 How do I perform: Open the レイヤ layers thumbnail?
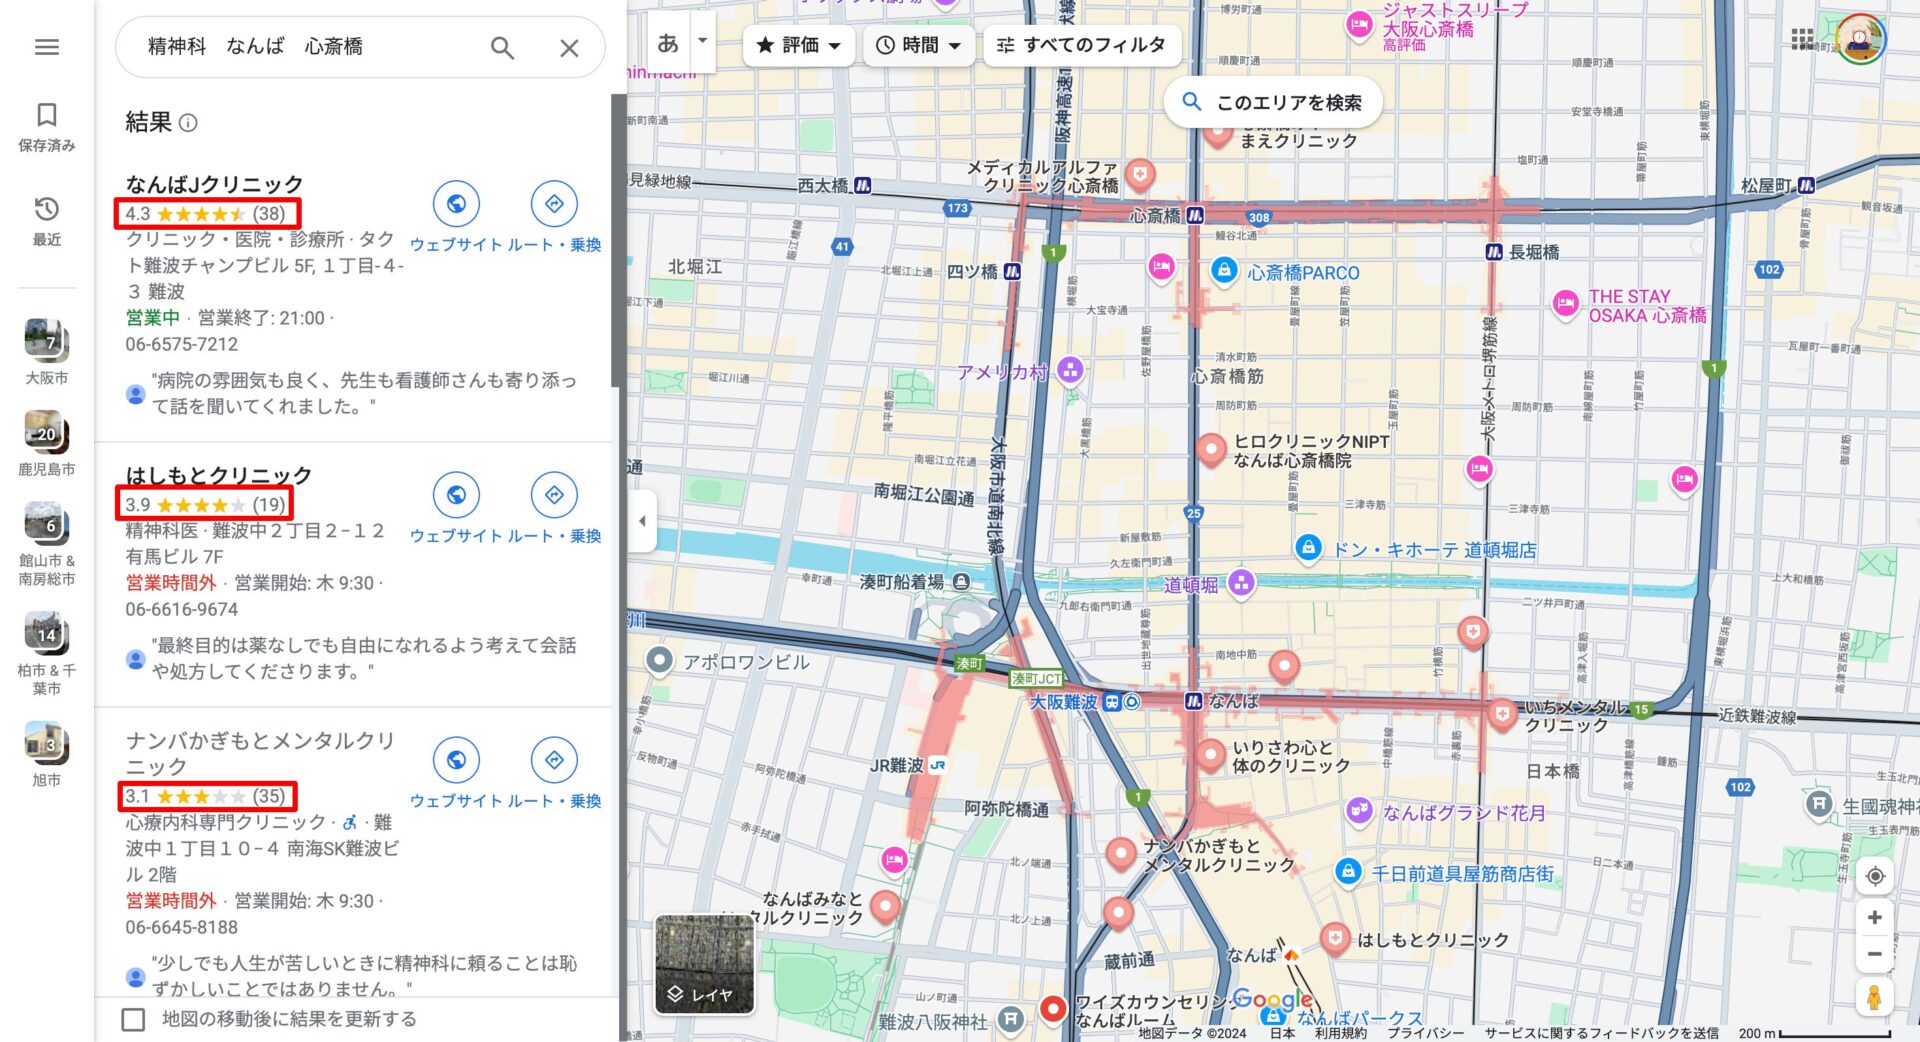[x=704, y=964]
